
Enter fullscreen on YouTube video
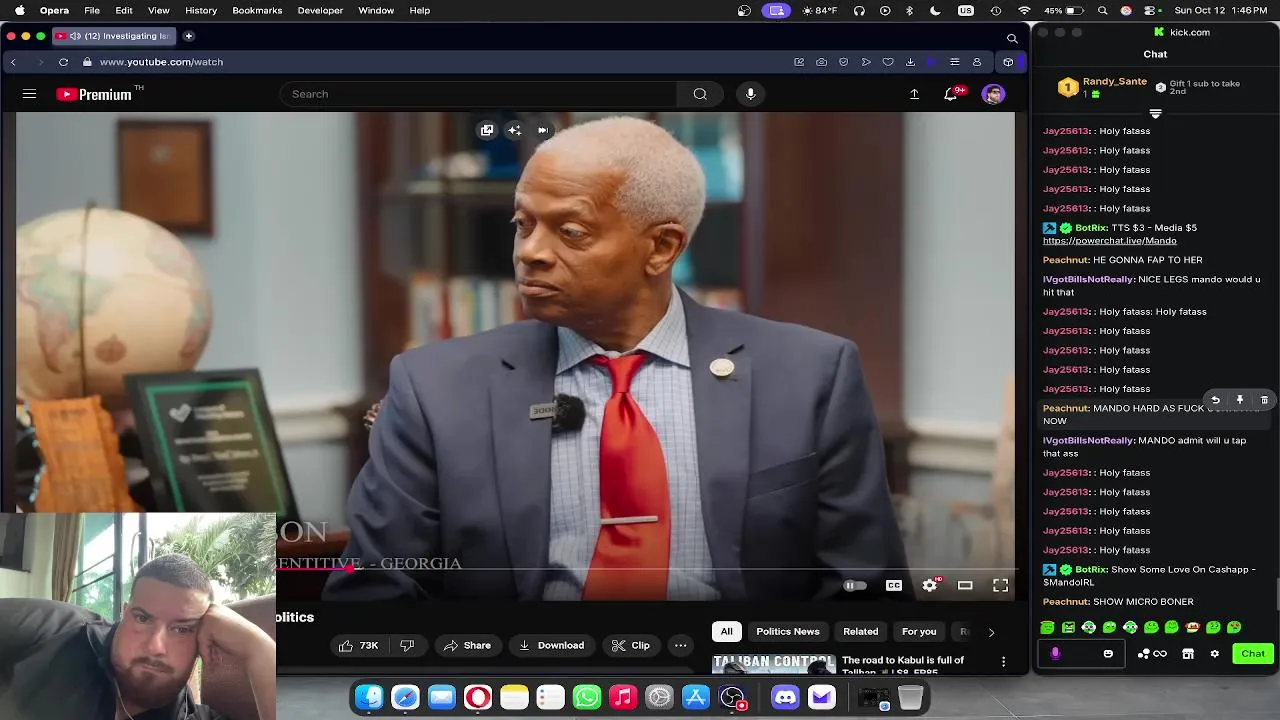1000,585
